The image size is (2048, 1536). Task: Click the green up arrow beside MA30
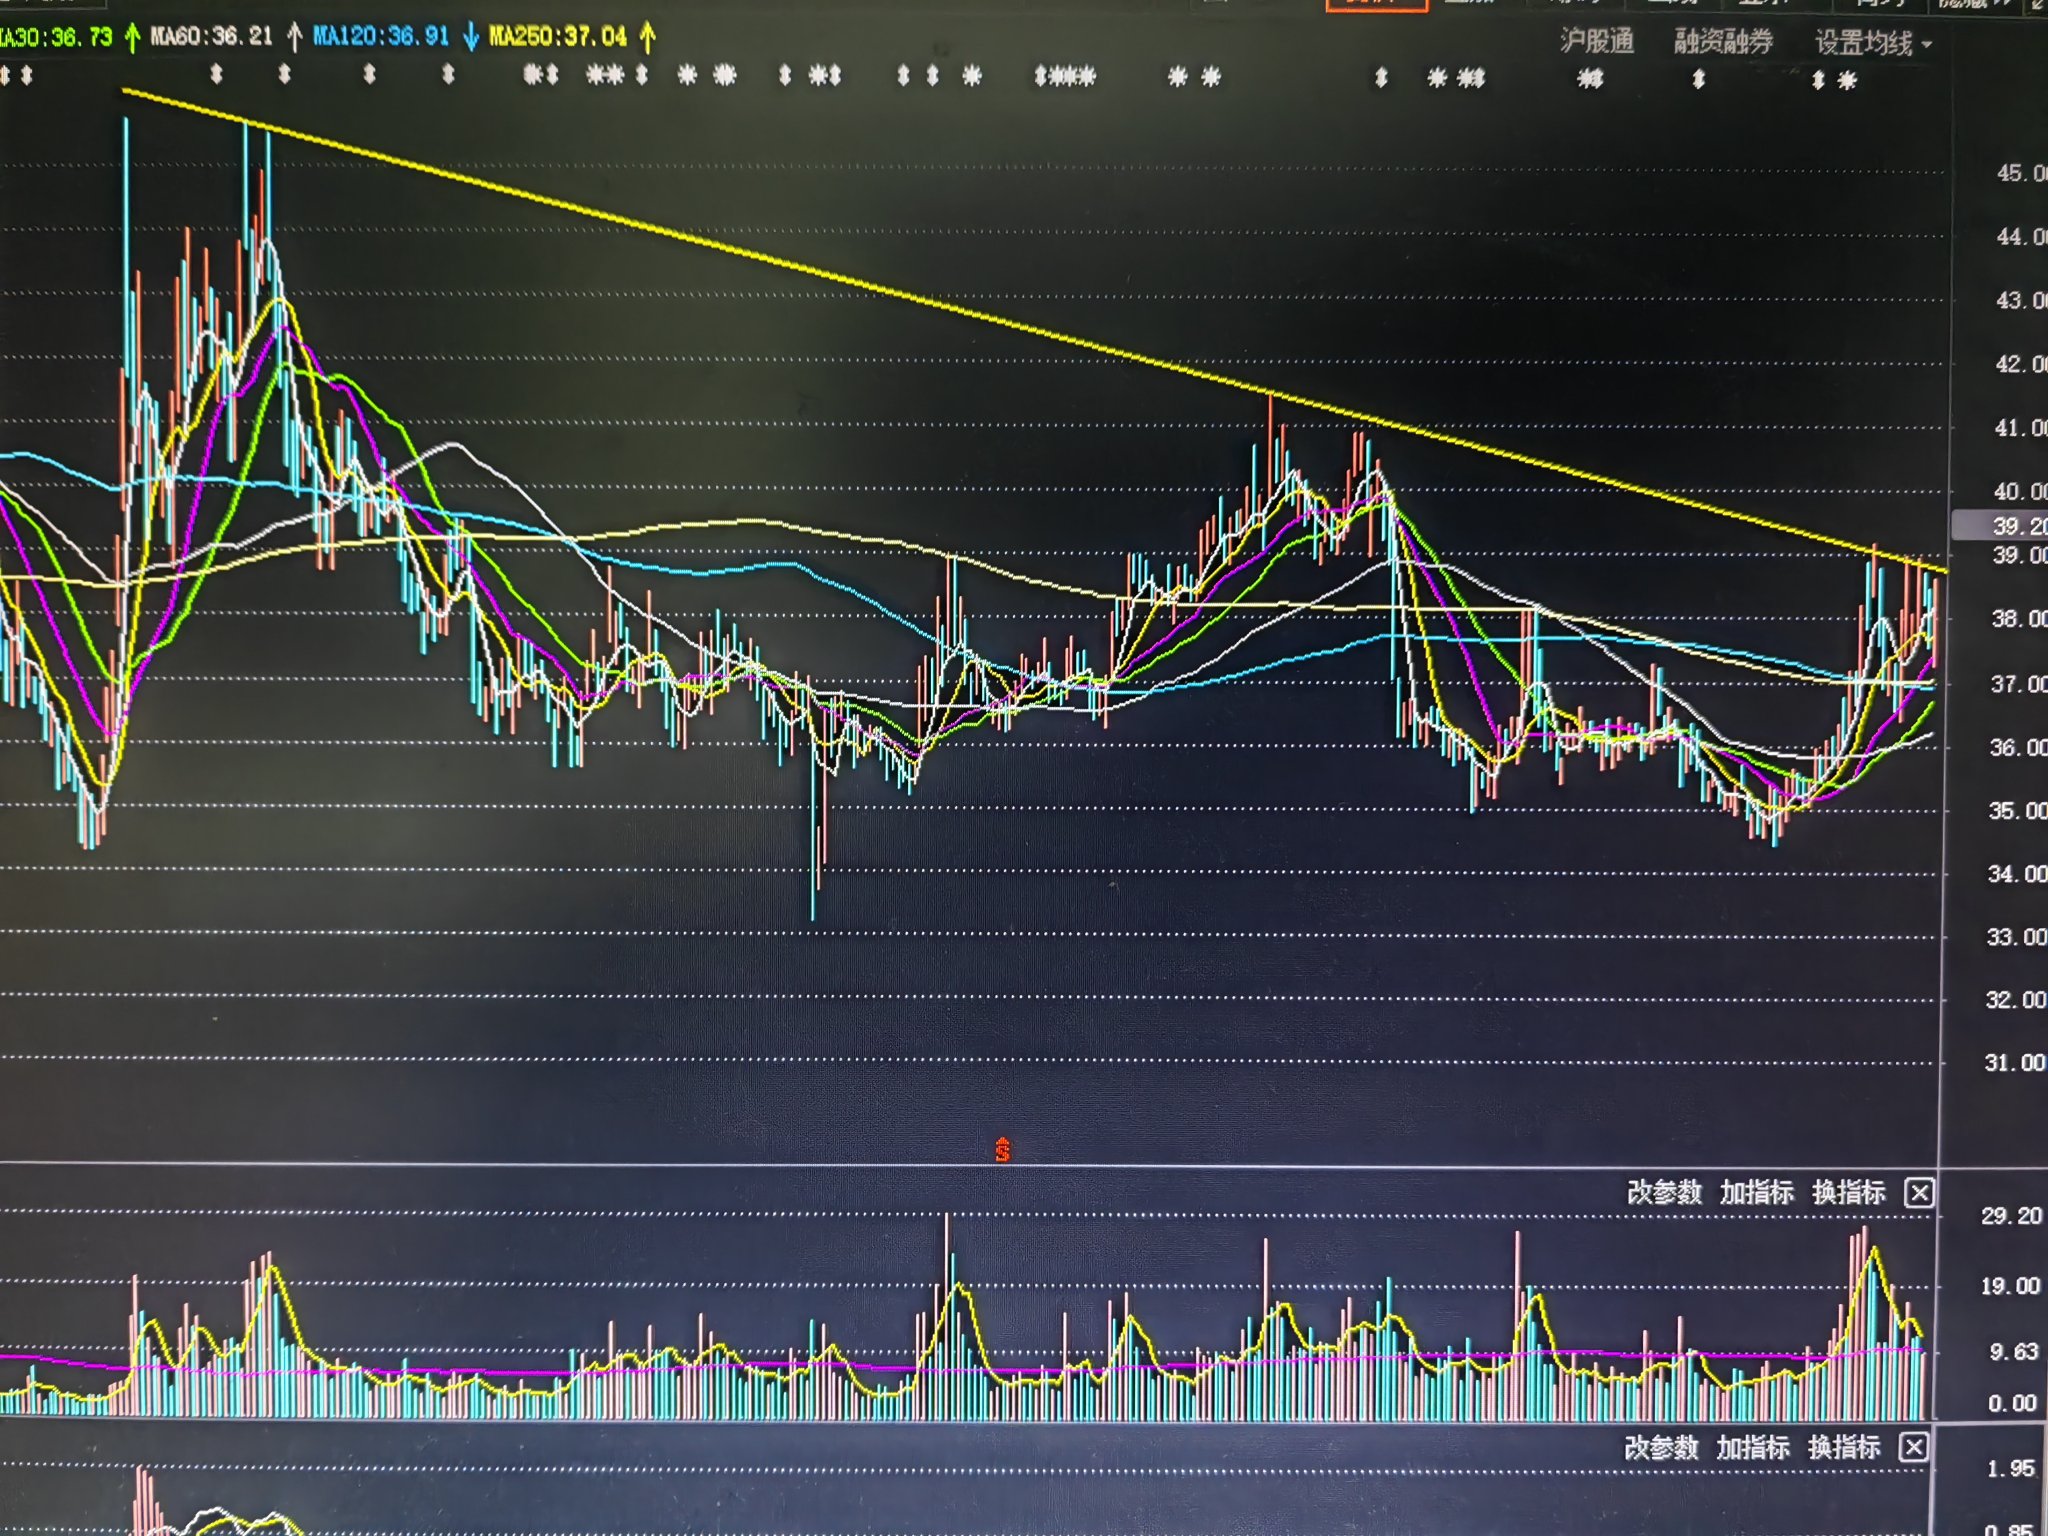pyautogui.click(x=132, y=38)
